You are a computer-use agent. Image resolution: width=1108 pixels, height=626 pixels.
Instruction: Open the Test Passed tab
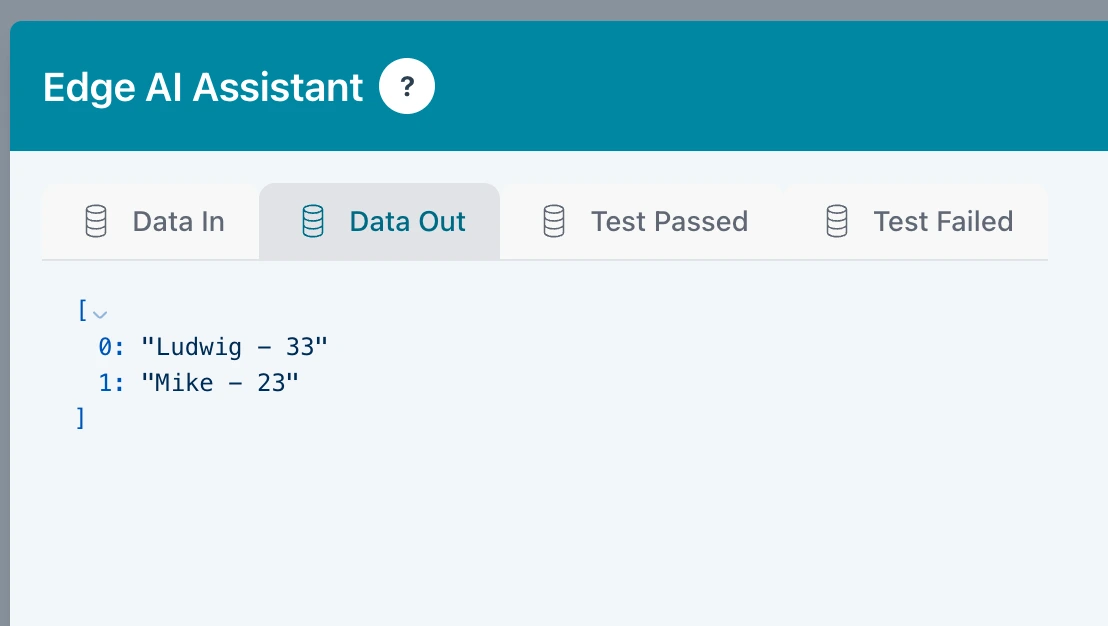669,221
